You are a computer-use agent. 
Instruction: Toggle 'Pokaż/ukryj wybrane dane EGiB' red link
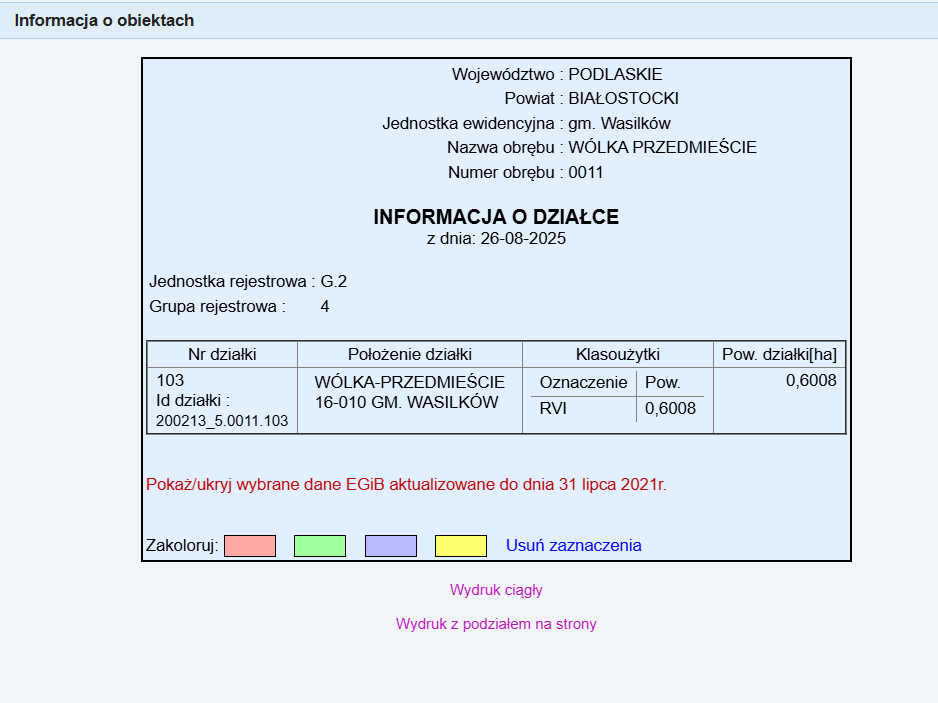tap(405, 485)
